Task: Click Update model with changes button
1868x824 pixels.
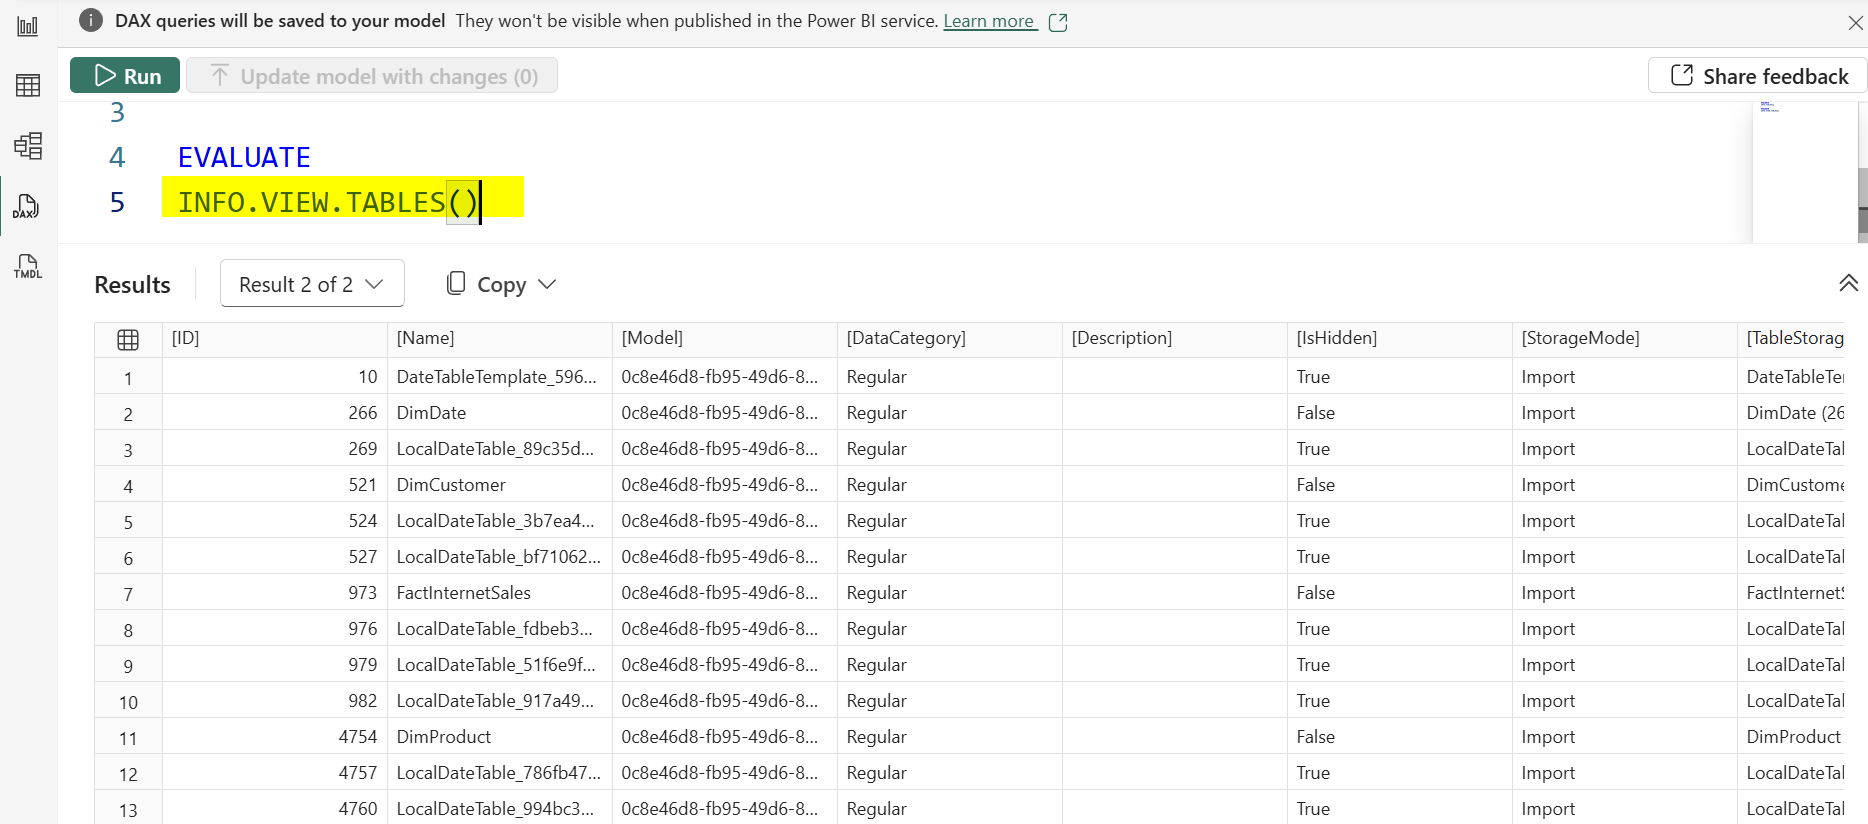Action: pos(372,76)
